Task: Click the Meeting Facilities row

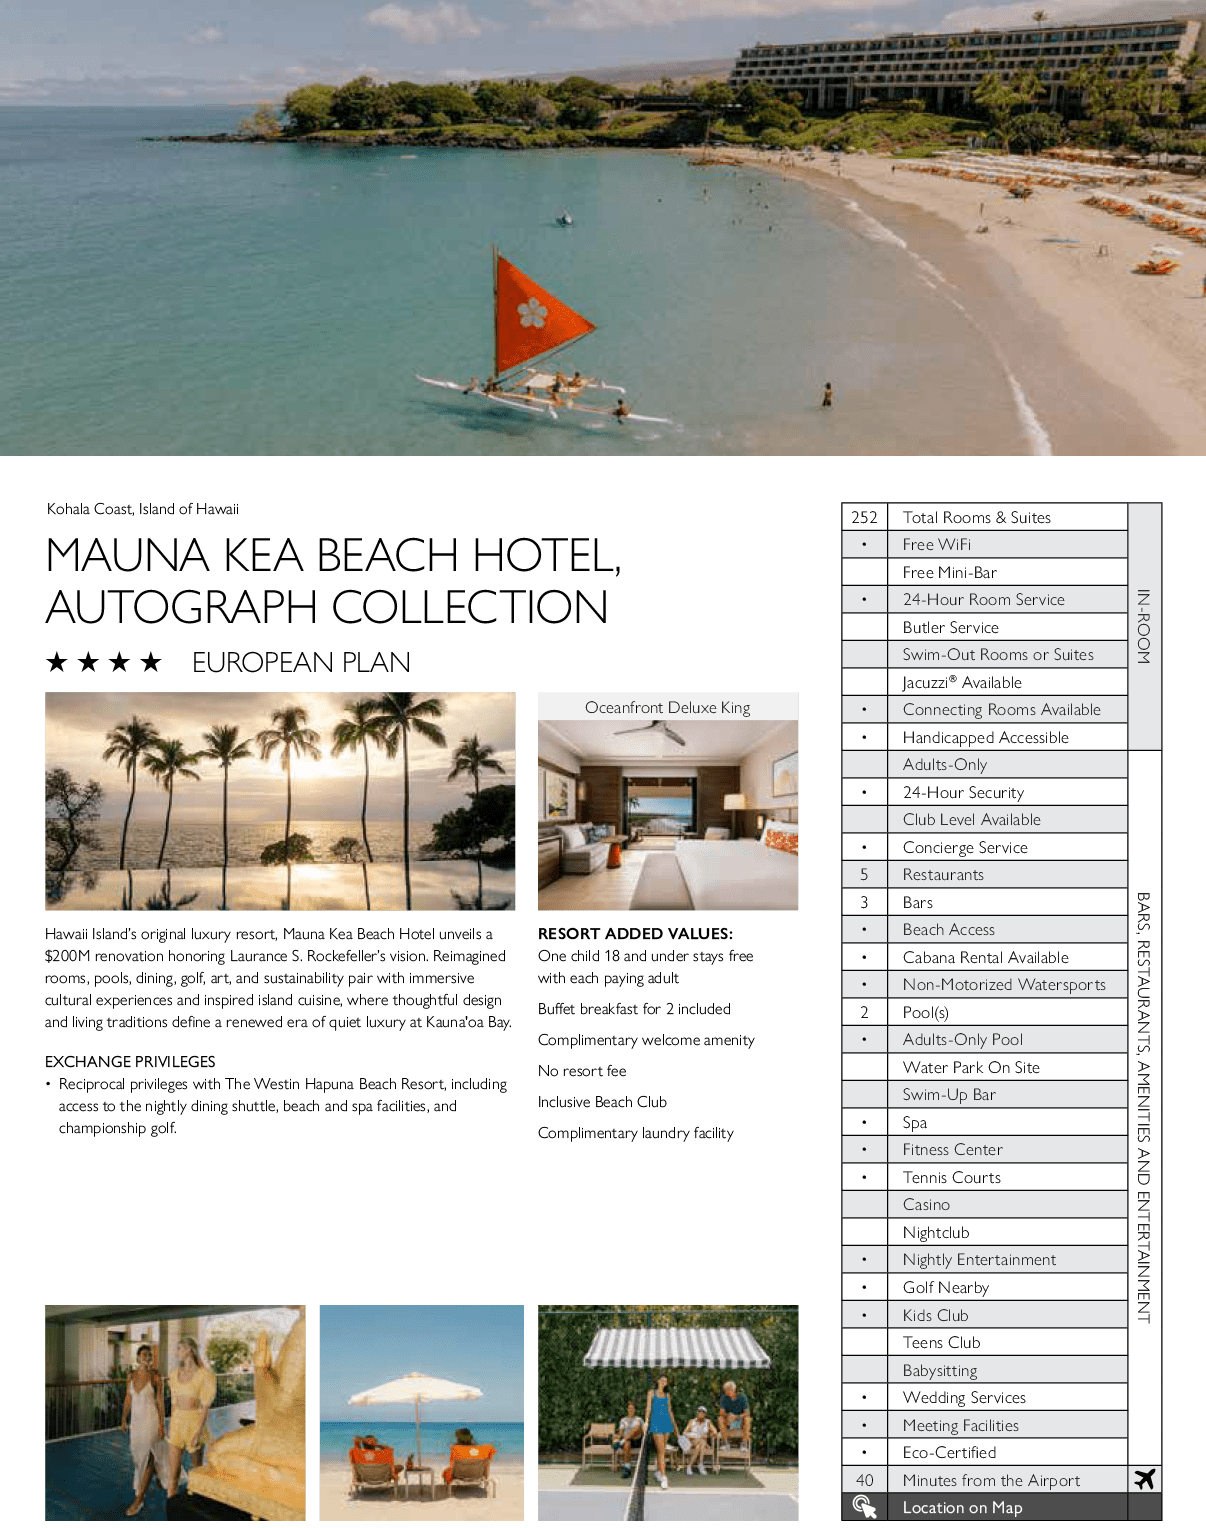Action: [x=985, y=1425]
